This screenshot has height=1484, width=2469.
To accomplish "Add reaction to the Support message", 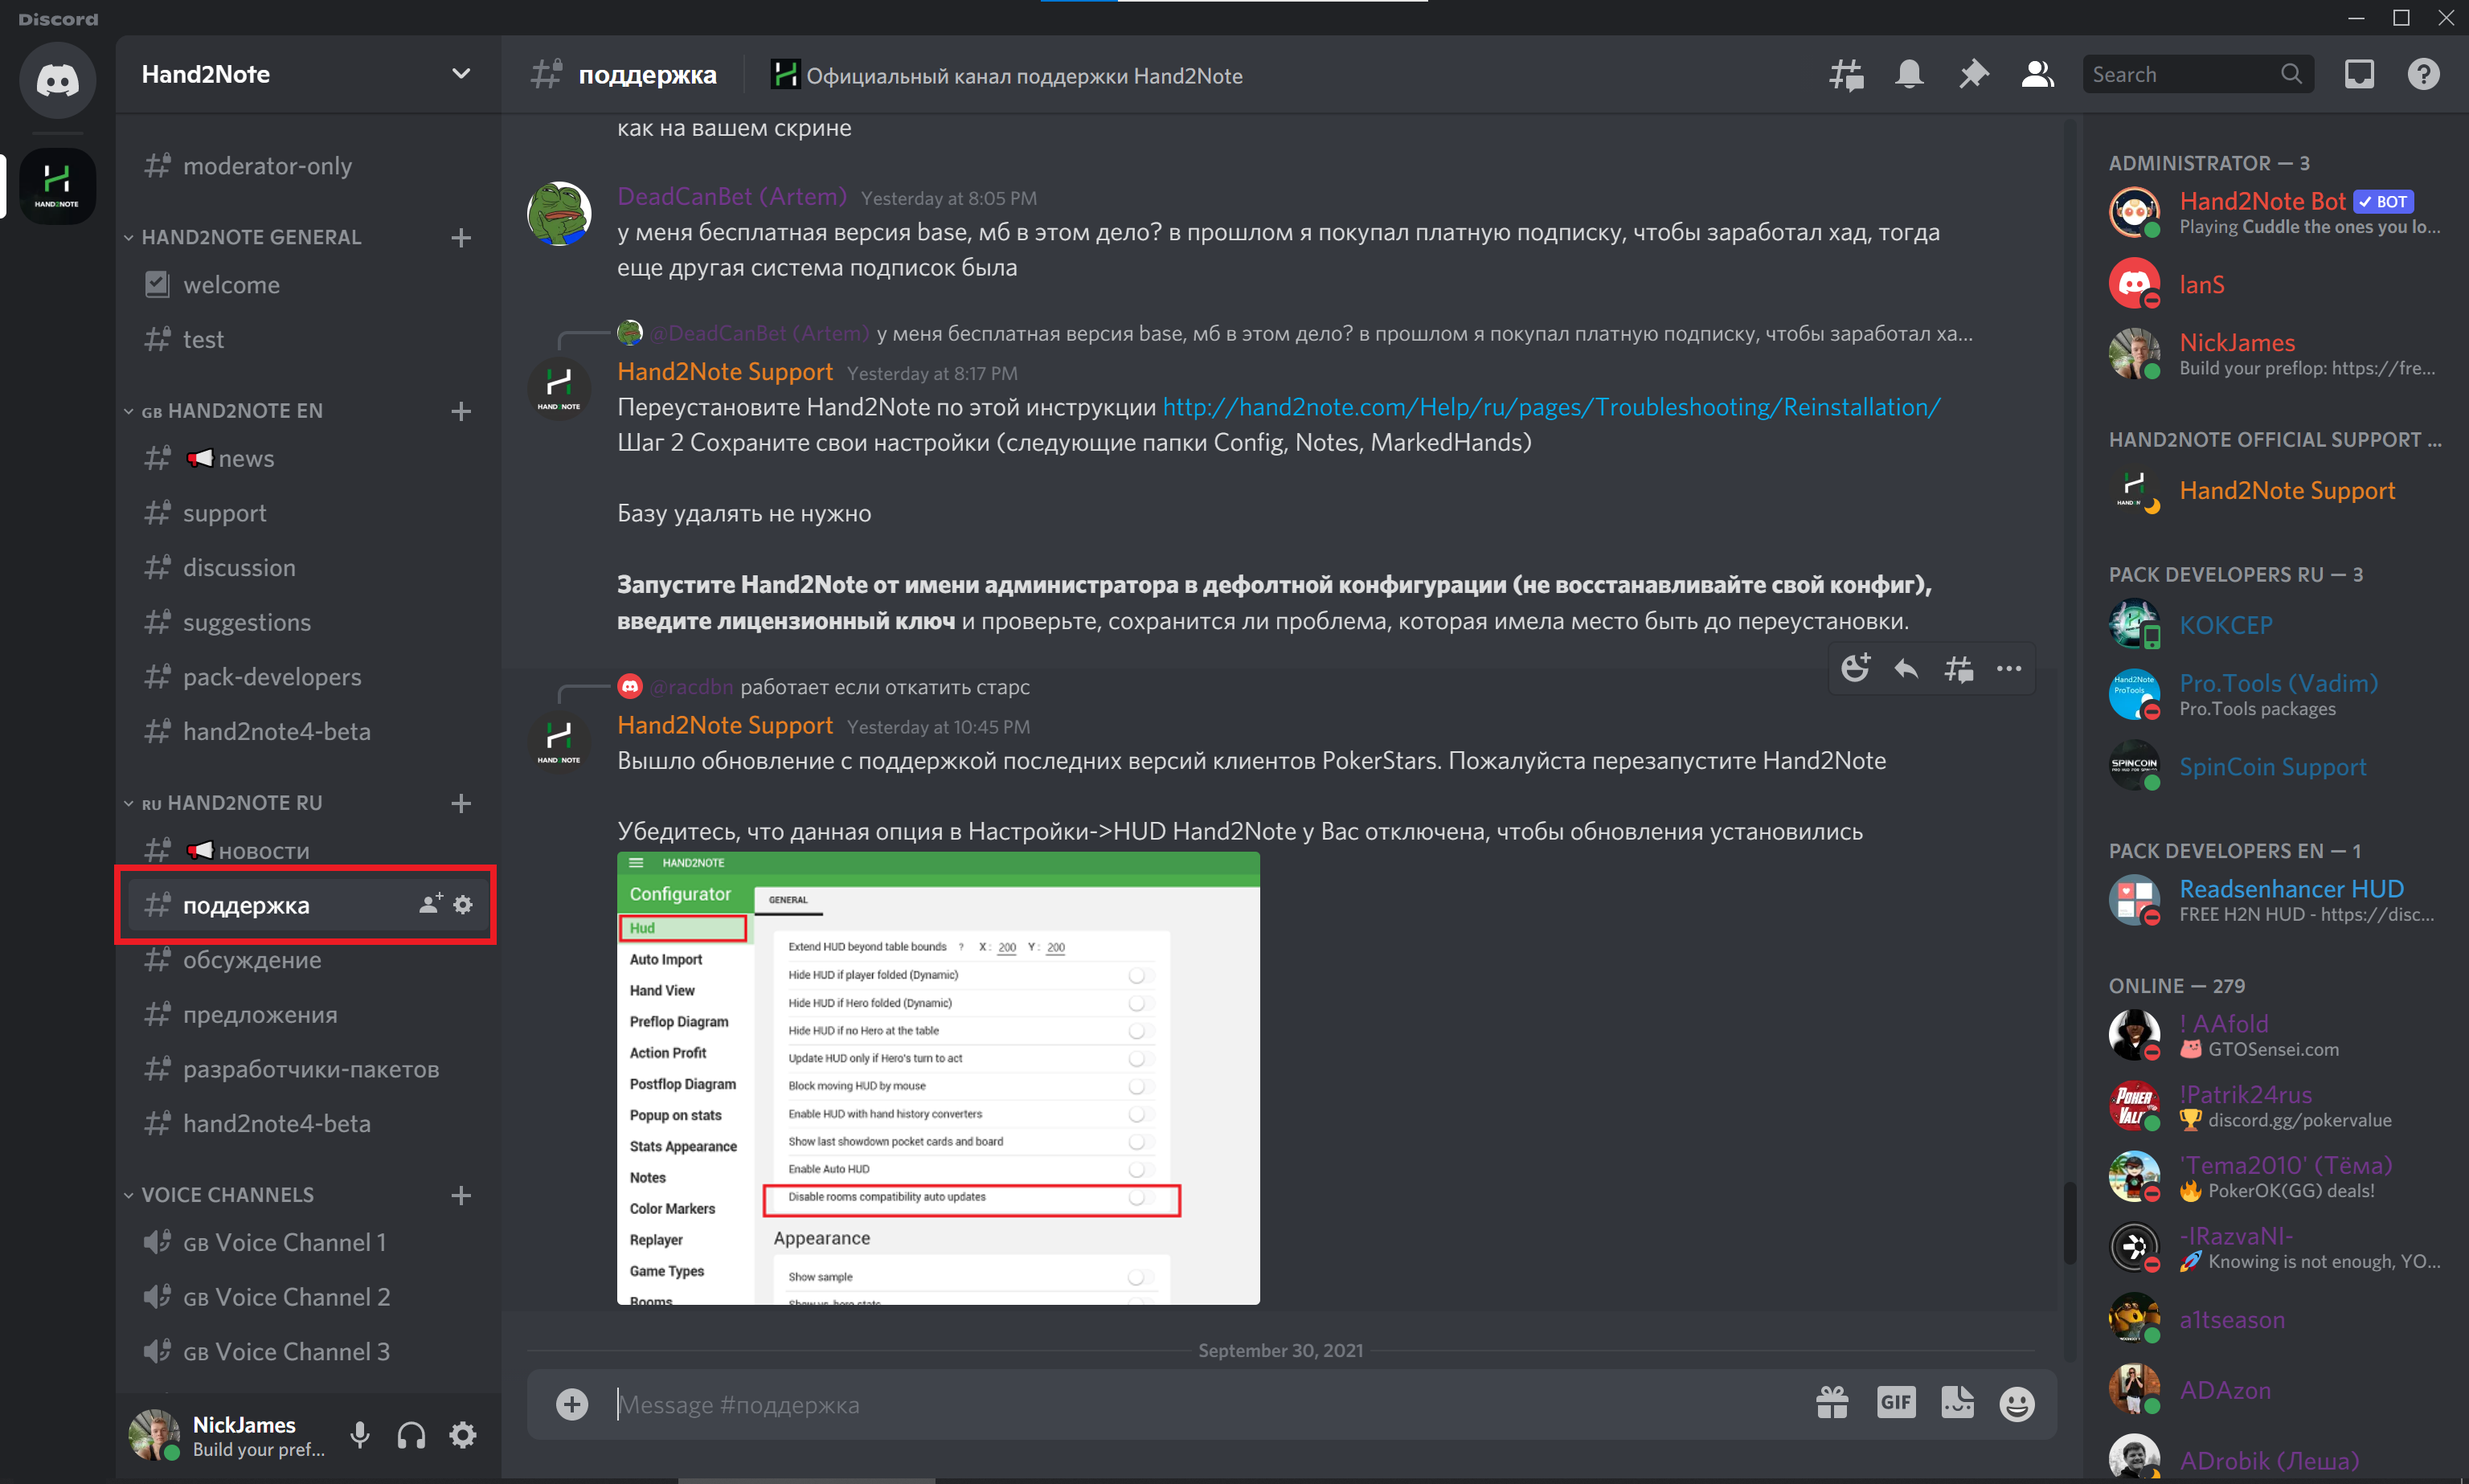I will pyautogui.click(x=1856, y=669).
